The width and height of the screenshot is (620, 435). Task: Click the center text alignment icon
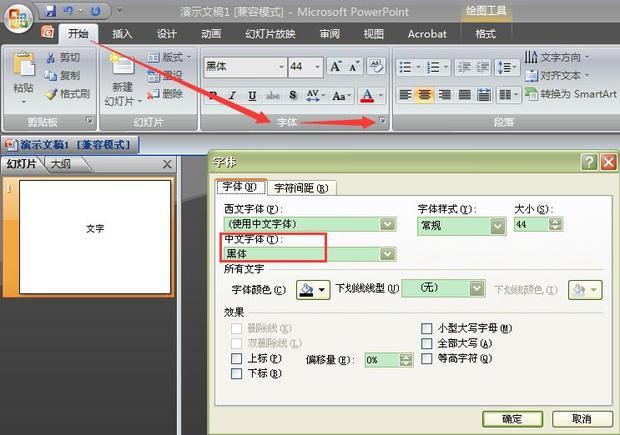pos(425,96)
